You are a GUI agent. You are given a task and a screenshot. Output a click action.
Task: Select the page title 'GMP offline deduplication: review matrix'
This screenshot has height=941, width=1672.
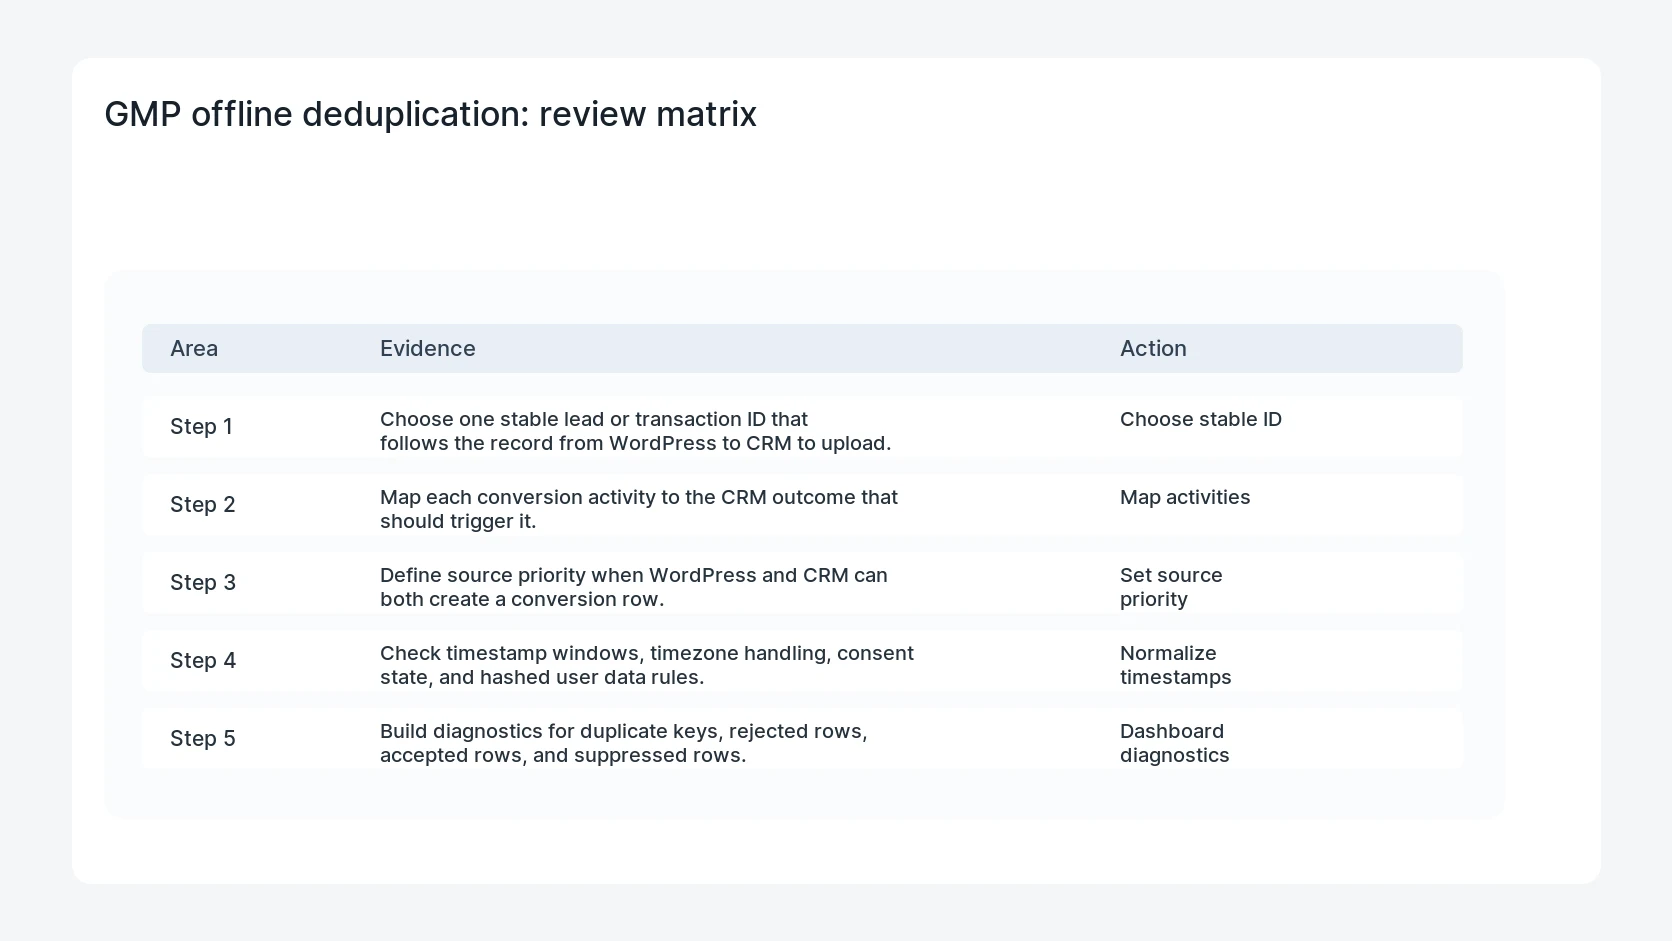tap(430, 114)
